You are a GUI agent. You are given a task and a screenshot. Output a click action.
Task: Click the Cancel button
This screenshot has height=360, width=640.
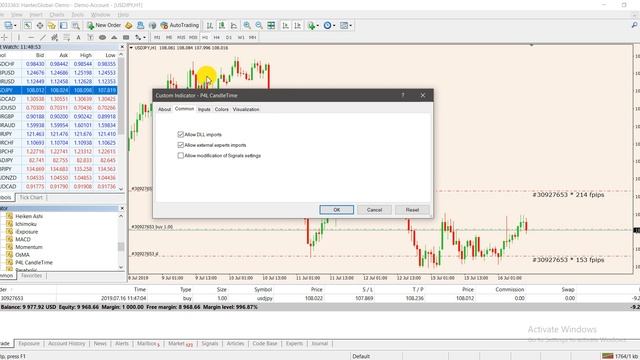pos(374,210)
